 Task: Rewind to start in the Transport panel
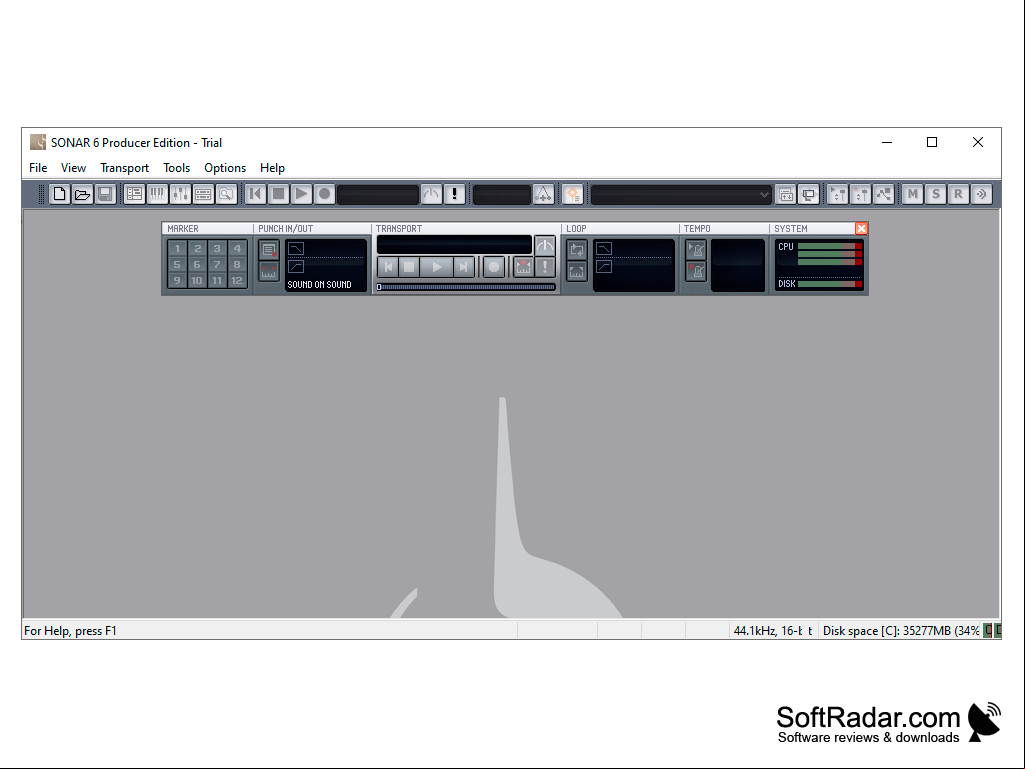(388, 267)
